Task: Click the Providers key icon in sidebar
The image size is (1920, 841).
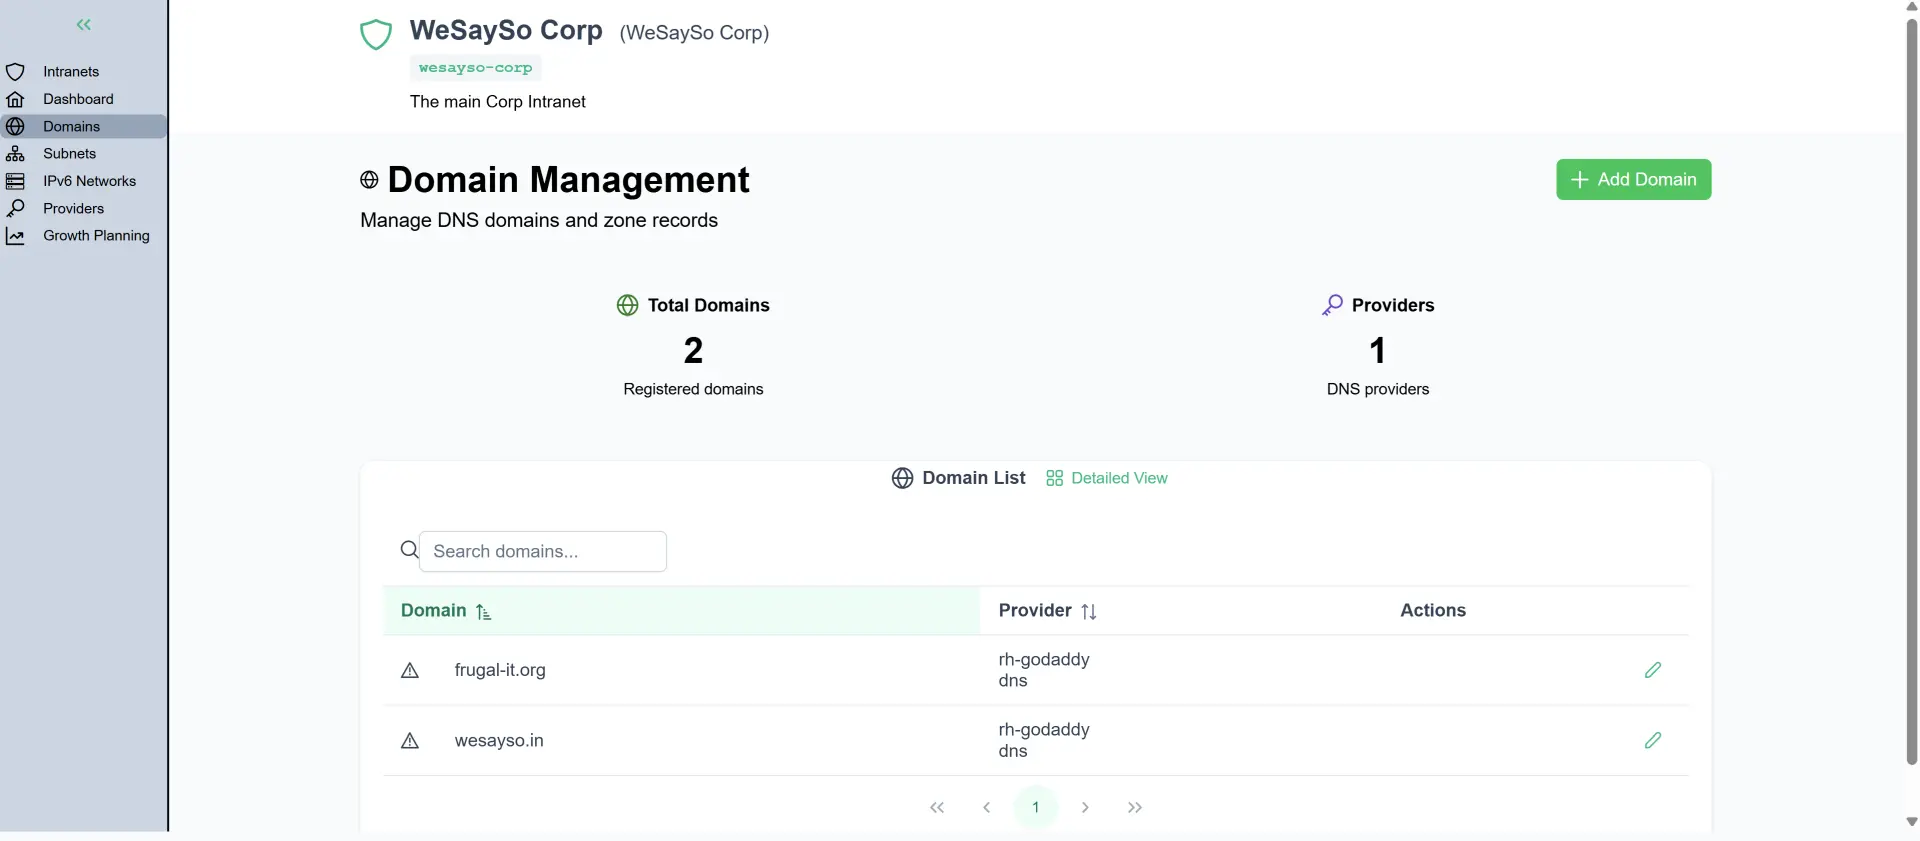Action: click(15, 208)
